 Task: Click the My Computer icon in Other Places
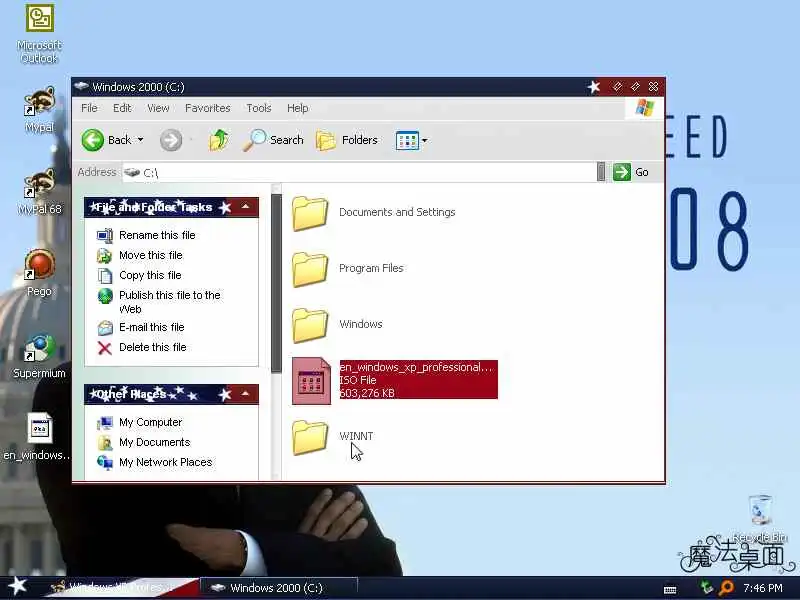[105, 422]
